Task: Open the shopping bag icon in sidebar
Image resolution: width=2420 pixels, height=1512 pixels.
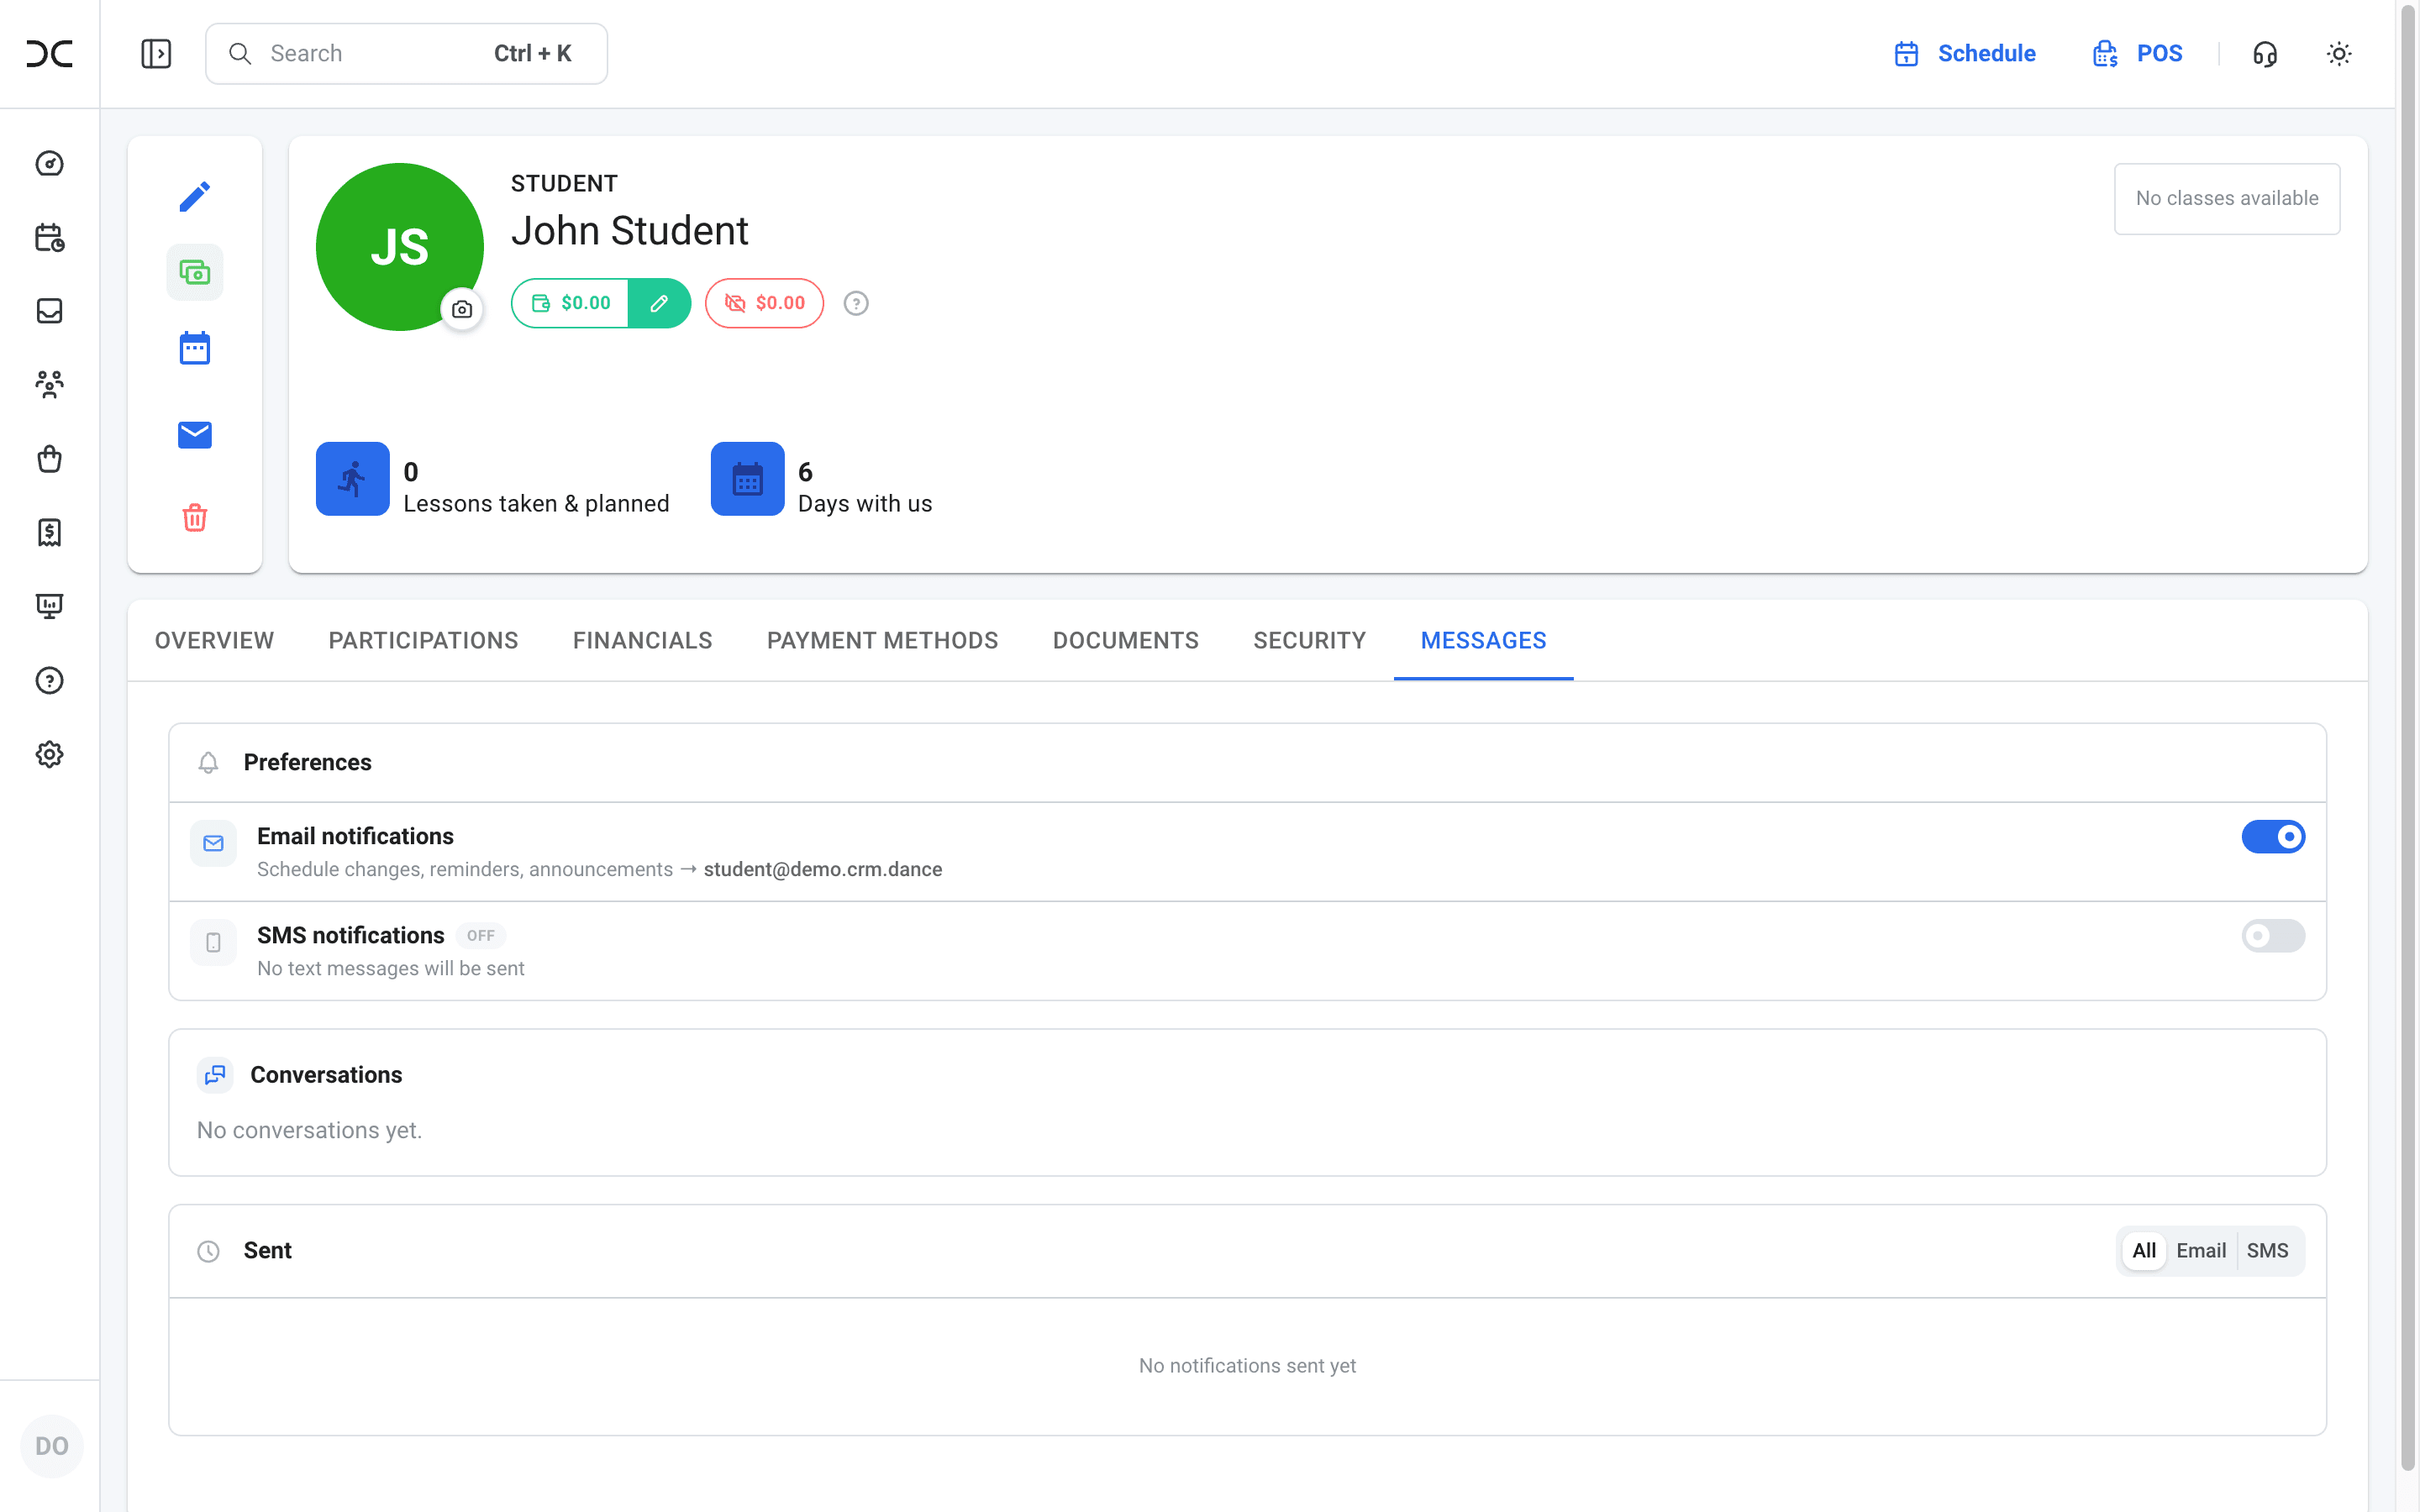Action: 49,459
